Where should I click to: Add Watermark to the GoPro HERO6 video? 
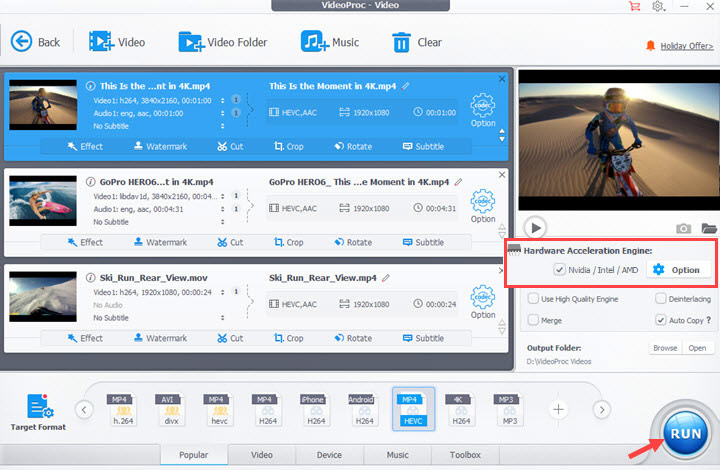[x=160, y=242]
